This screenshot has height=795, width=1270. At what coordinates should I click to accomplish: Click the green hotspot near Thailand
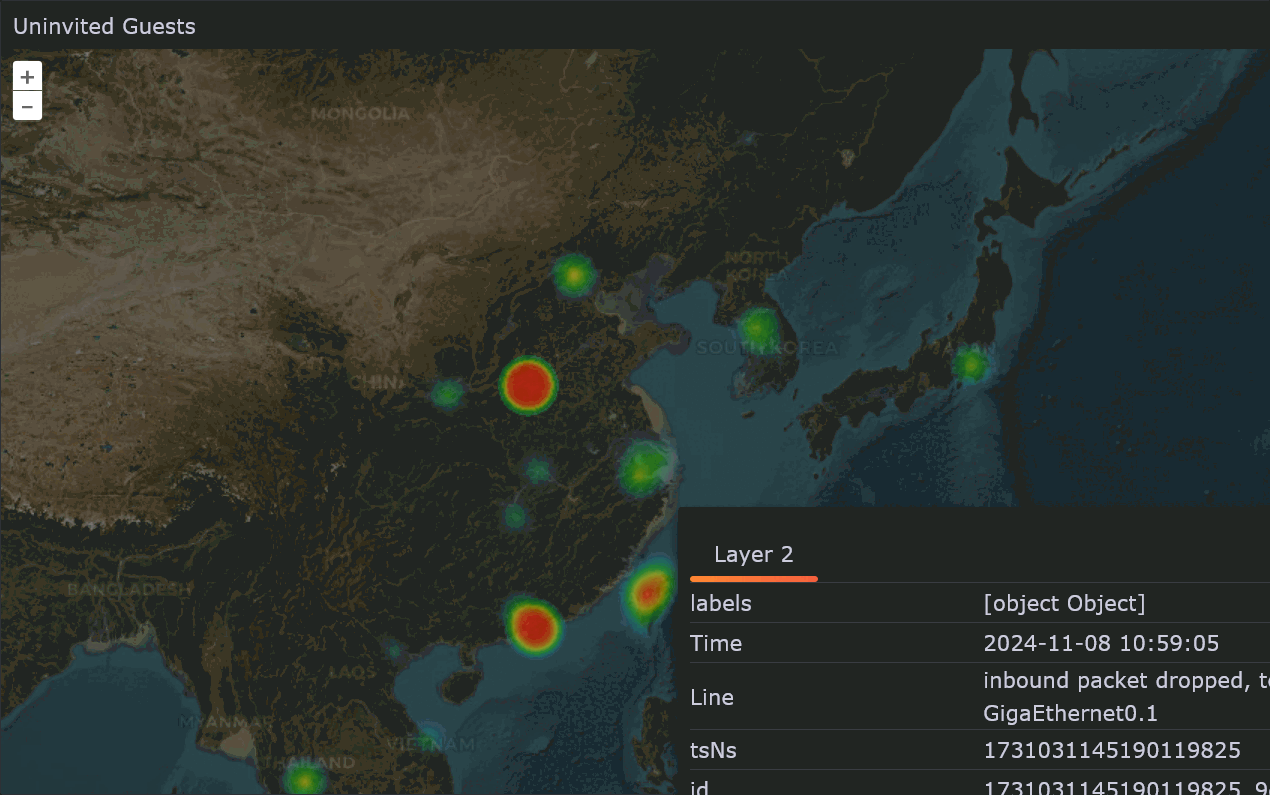pos(303,780)
